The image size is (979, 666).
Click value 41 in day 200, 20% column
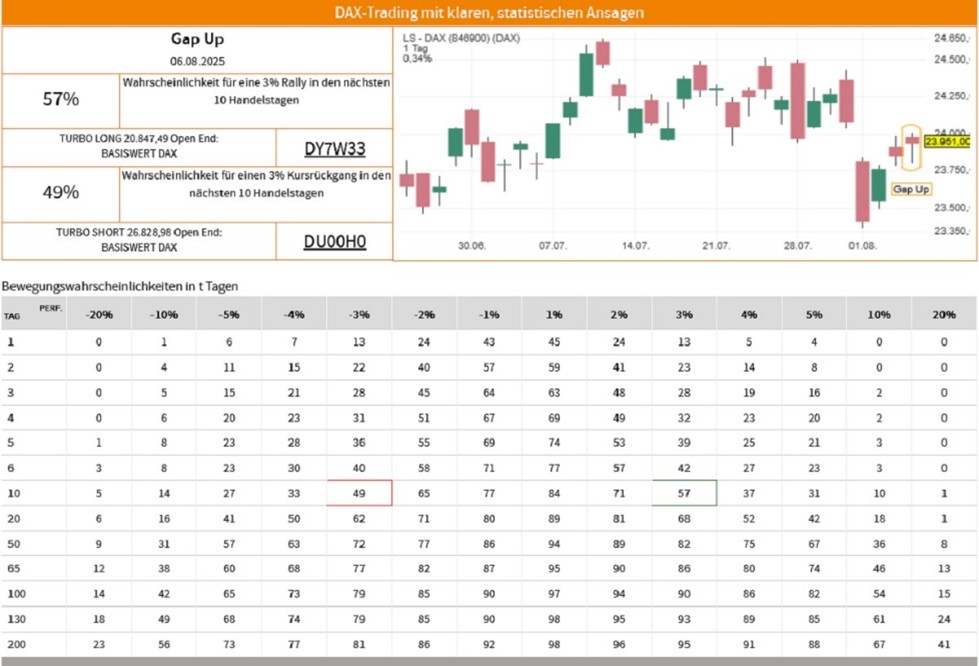point(943,644)
